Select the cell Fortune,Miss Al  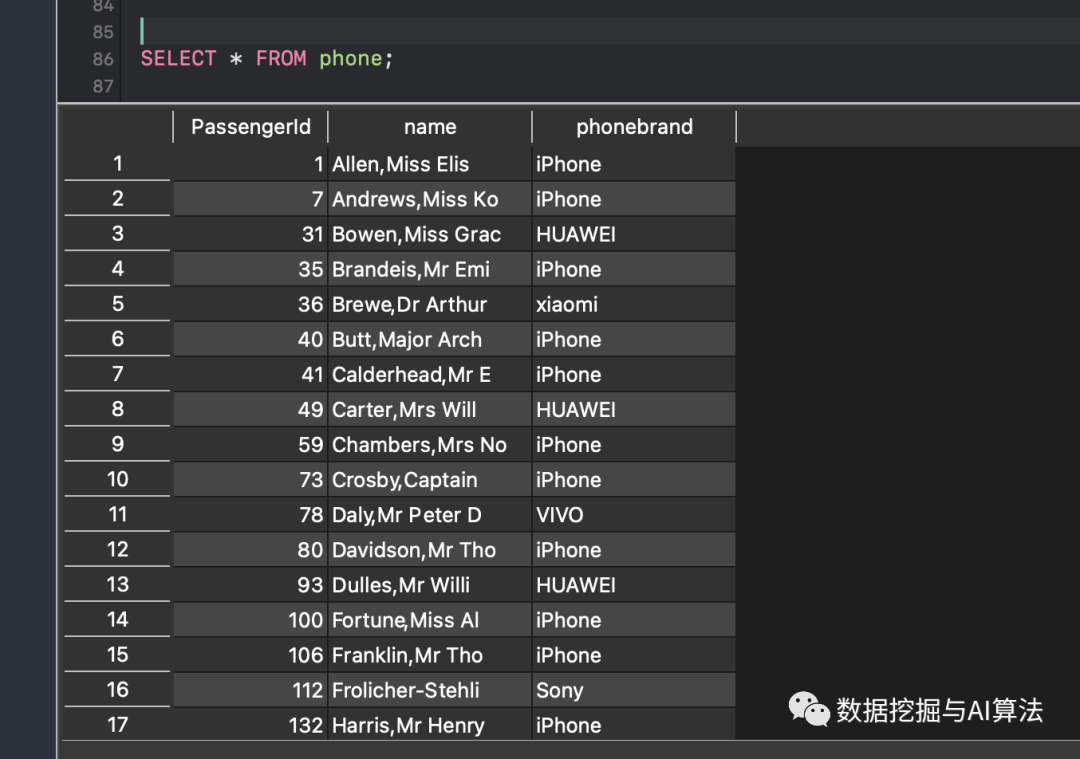click(x=430, y=621)
